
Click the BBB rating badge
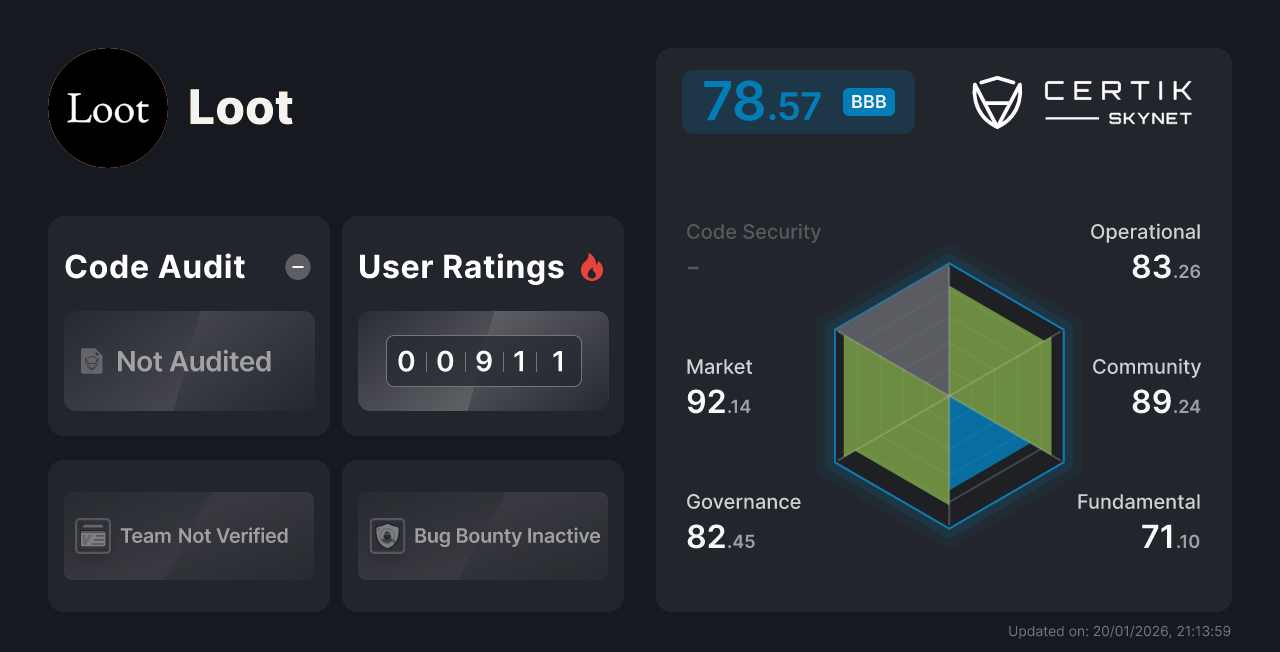pyautogui.click(x=869, y=102)
